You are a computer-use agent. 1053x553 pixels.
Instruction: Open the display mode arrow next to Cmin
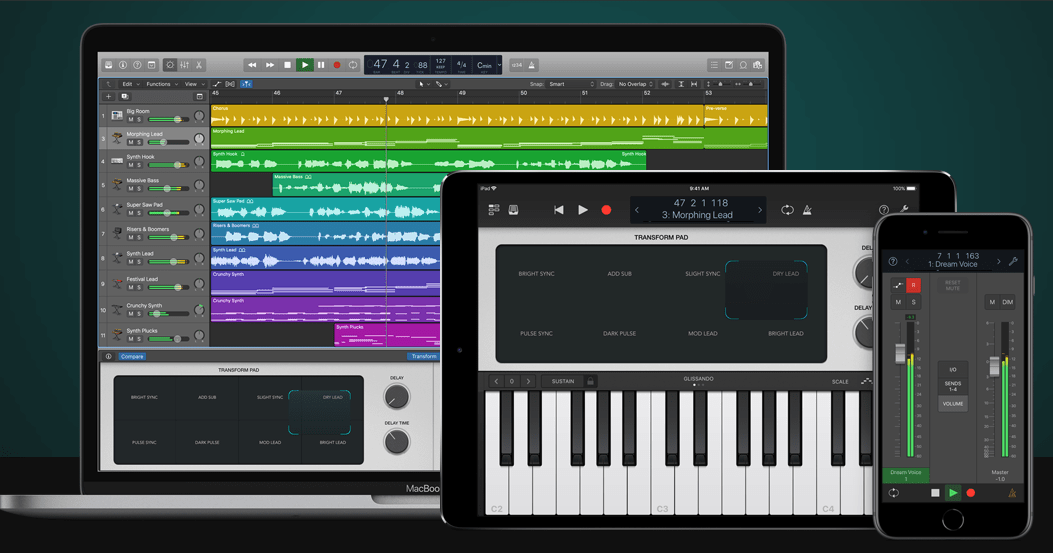(499, 65)
